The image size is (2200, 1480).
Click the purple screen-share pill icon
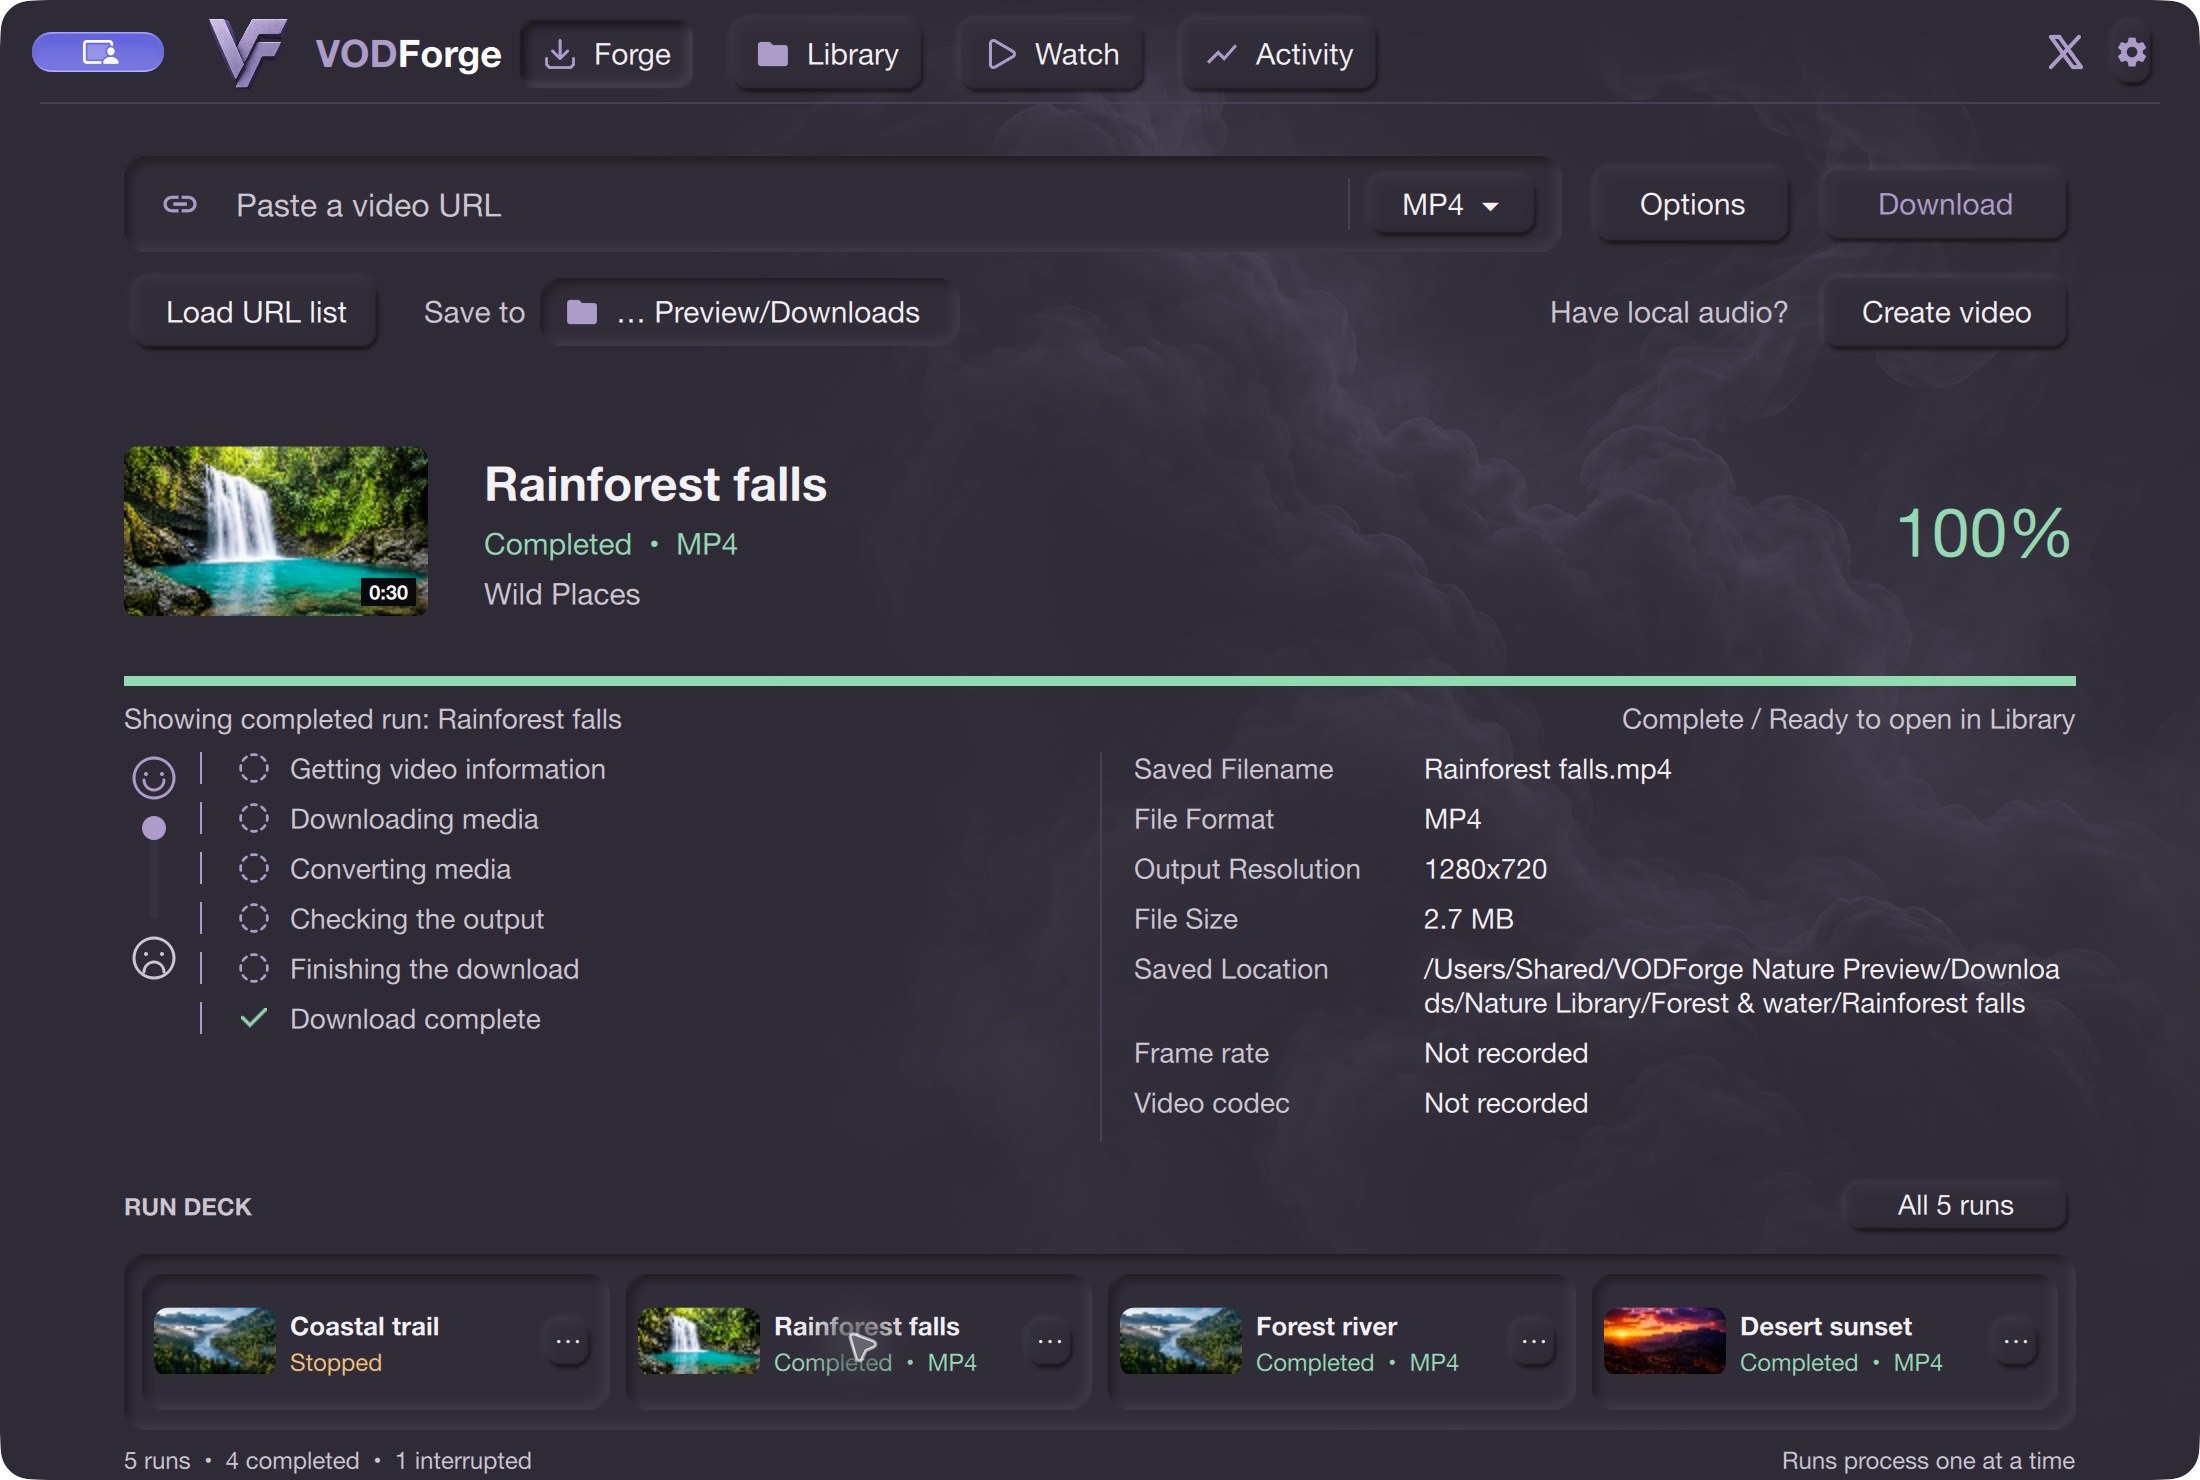[x=98, y=53]
